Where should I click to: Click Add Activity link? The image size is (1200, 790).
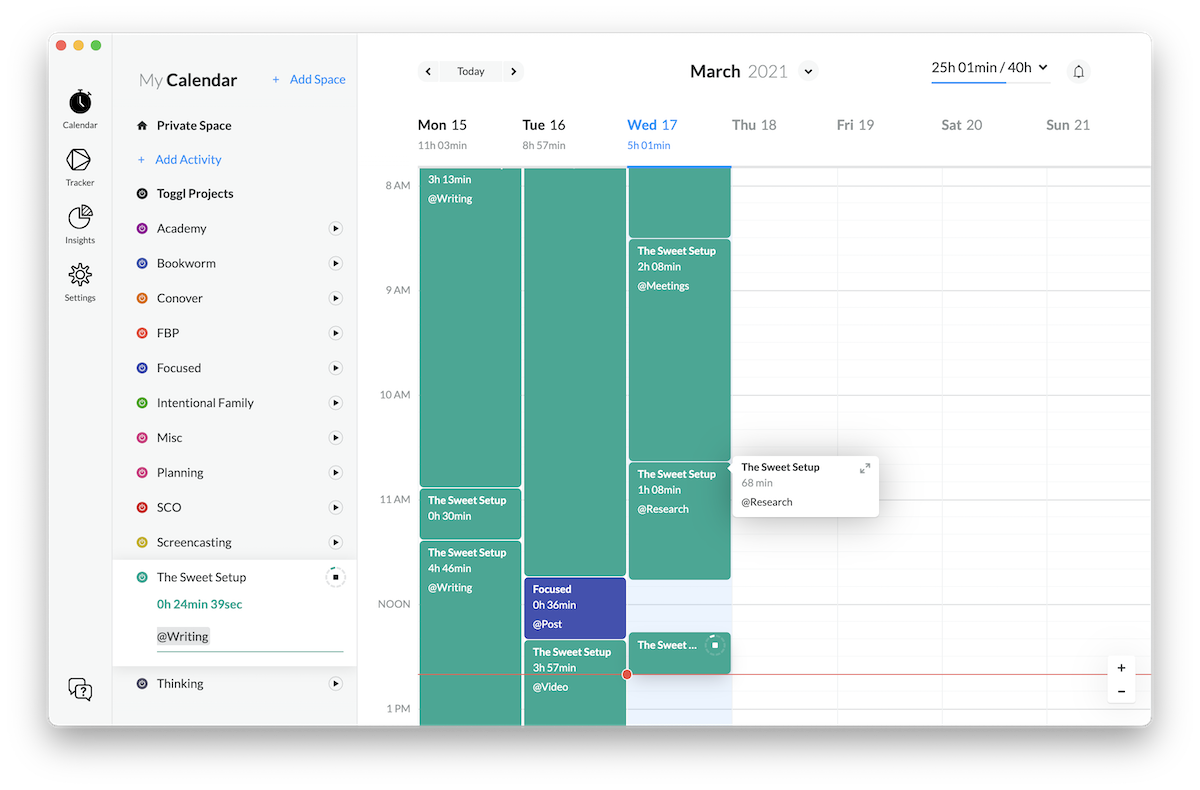pos(180,159)
